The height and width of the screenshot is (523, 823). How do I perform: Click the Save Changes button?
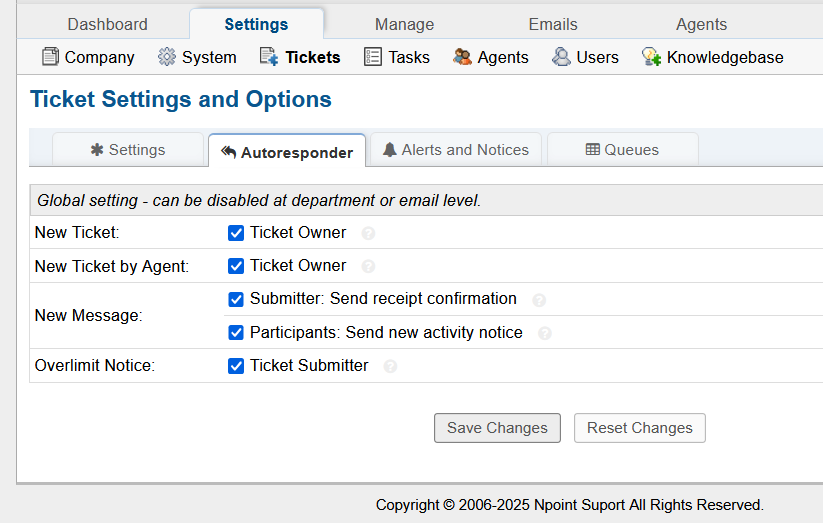pos(497,428)
